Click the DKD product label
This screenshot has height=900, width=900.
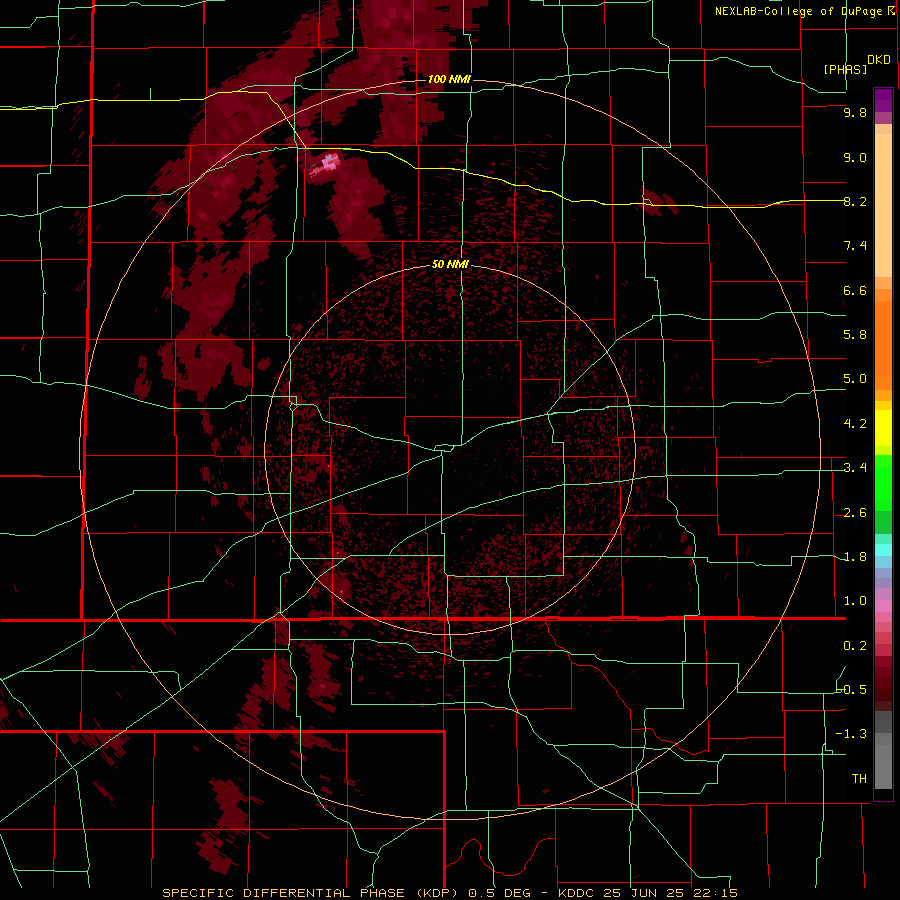coord(879,59)
